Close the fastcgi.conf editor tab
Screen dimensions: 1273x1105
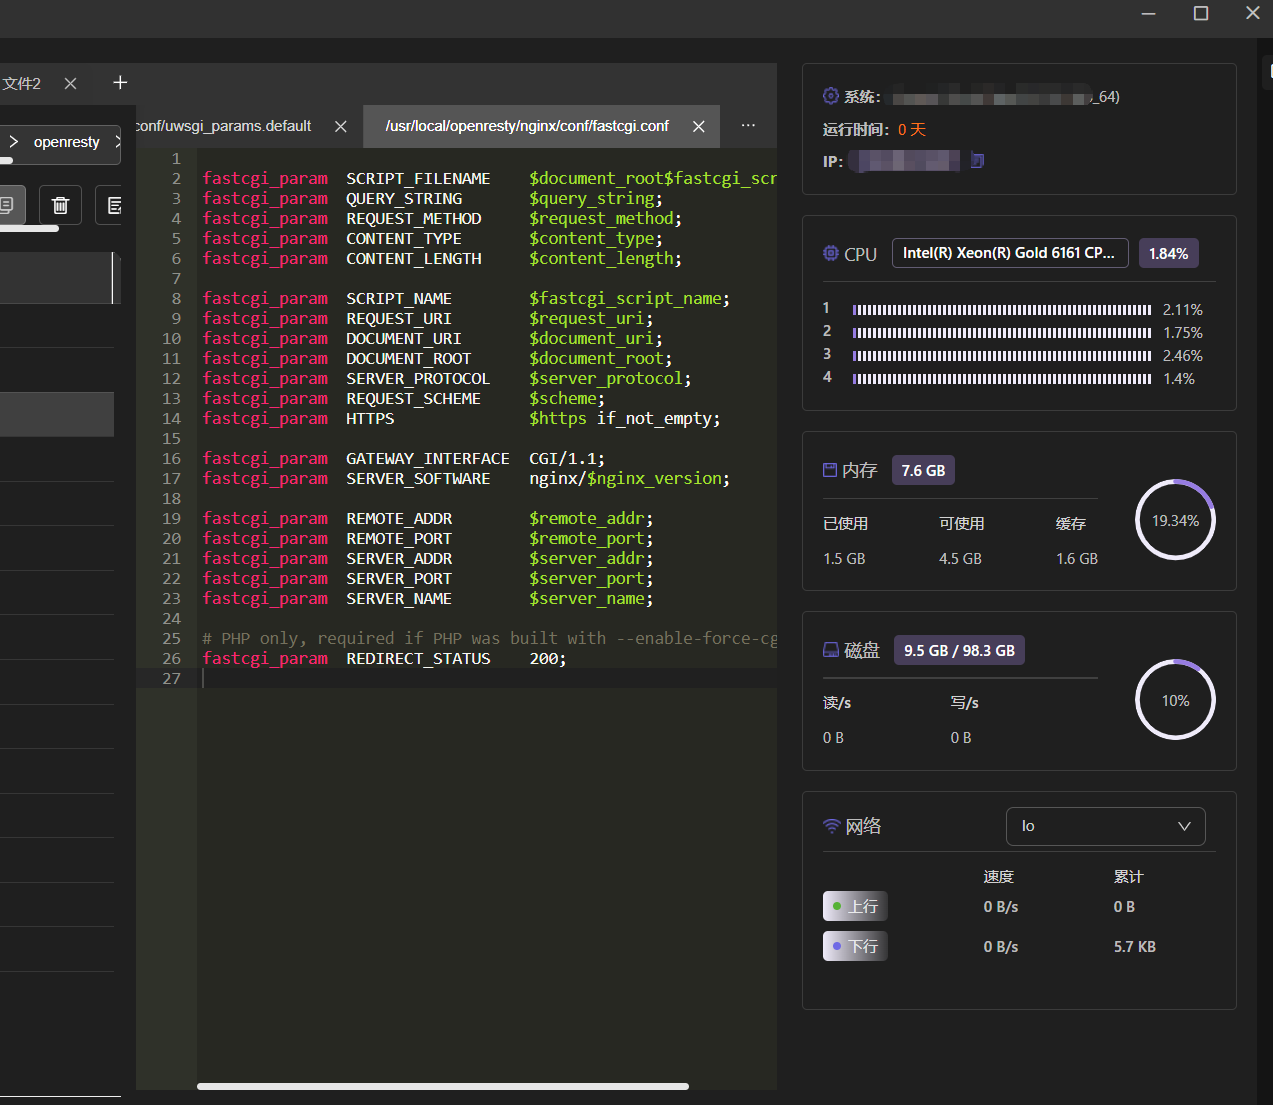pyautogui.click(x=699, y=127)
